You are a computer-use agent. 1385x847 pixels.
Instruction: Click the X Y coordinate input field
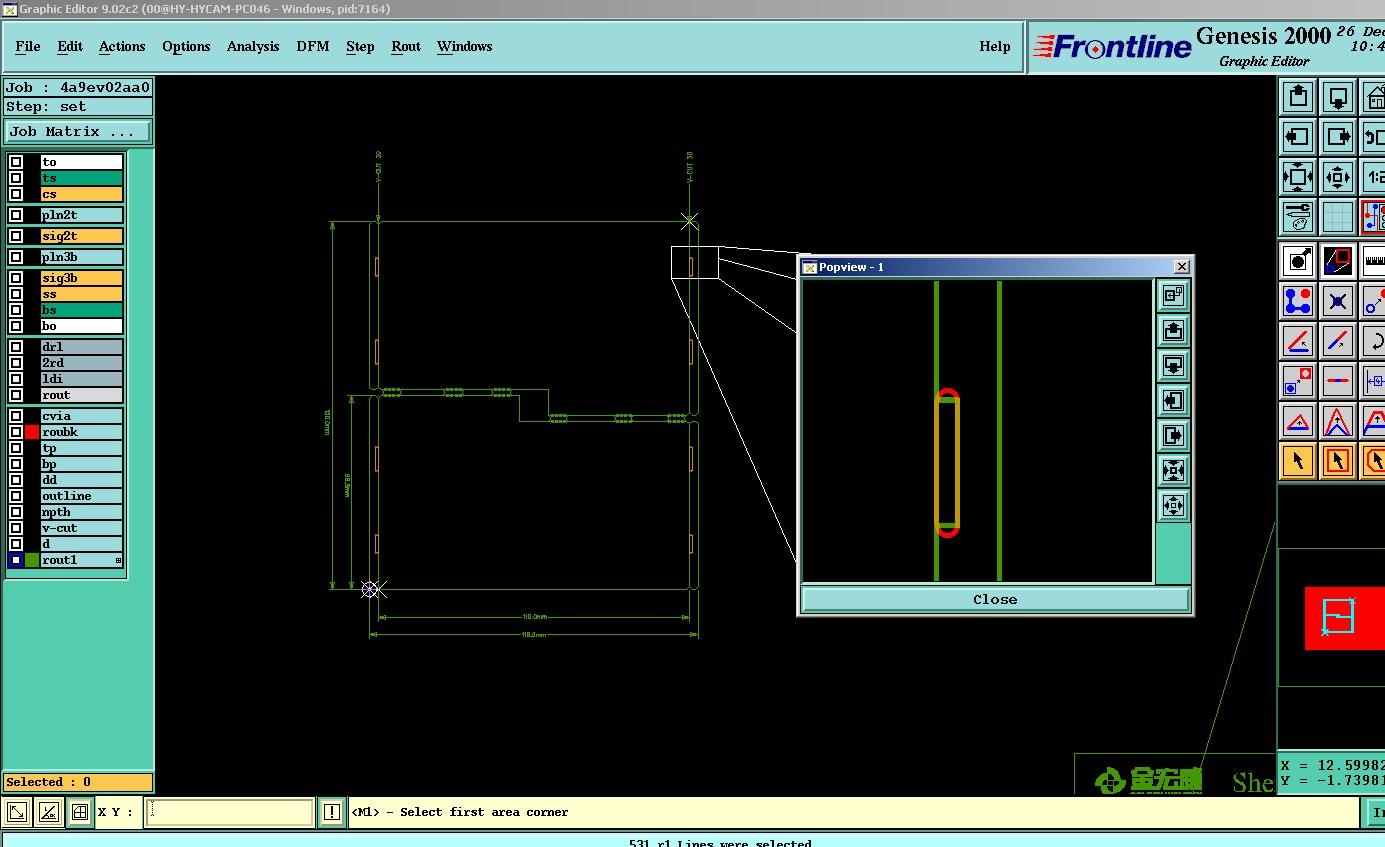(229, 812)
